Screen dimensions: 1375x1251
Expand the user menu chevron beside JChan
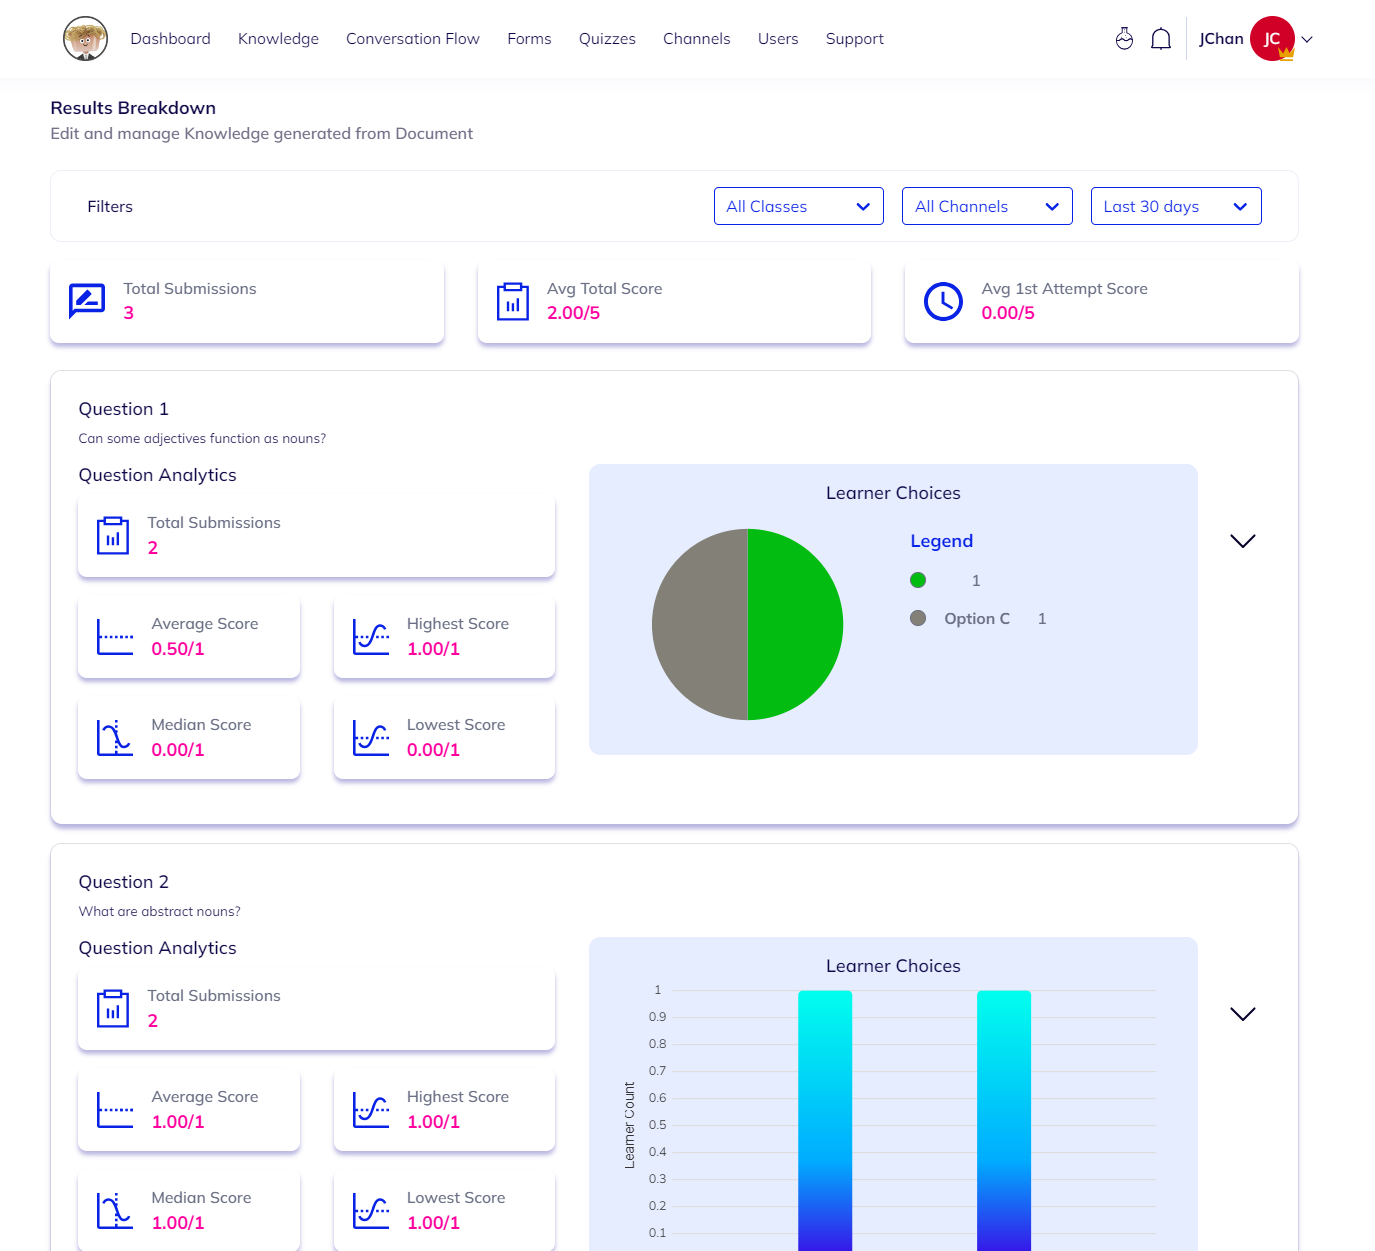[x=1307, y=40]
